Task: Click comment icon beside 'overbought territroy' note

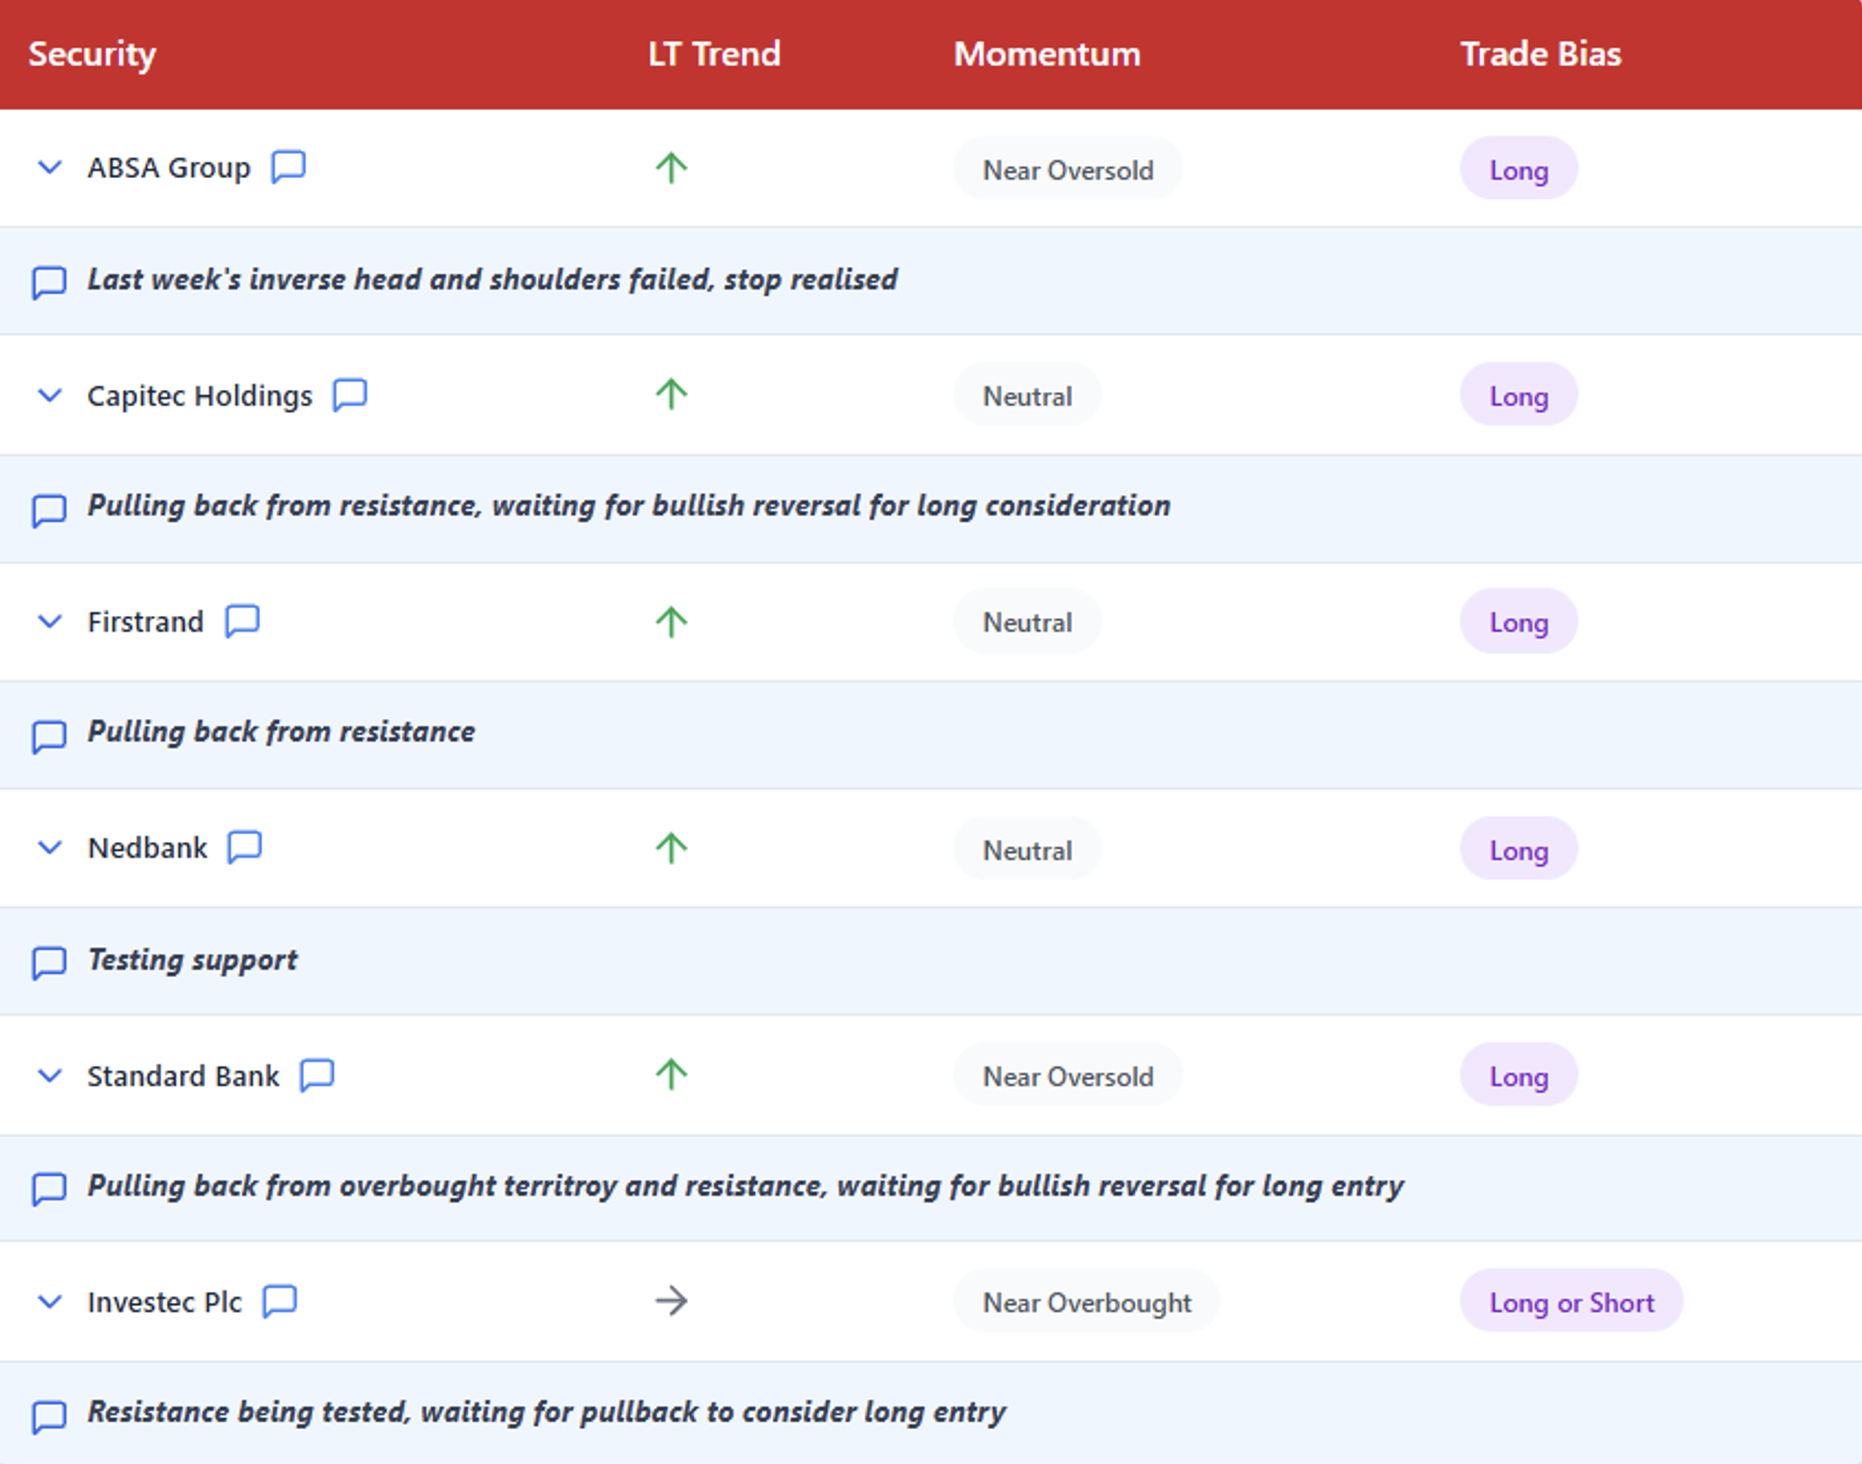Action: [x=49, y=1189]
